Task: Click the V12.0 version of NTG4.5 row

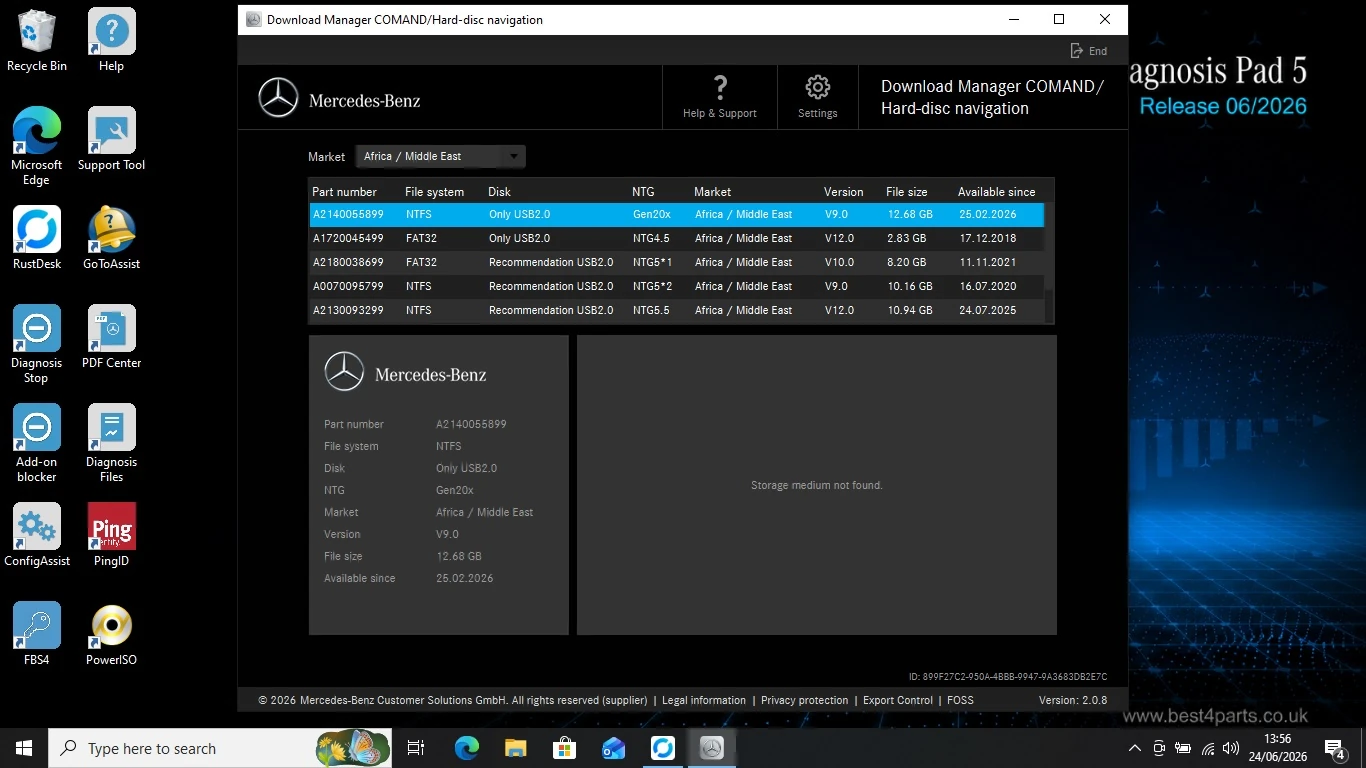Action: (840, 238)
